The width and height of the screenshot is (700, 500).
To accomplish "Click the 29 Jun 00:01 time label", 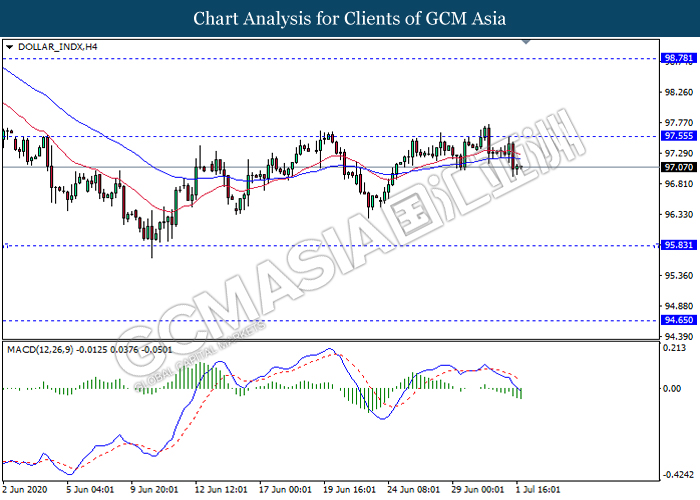I will click(x=478, y=490).
